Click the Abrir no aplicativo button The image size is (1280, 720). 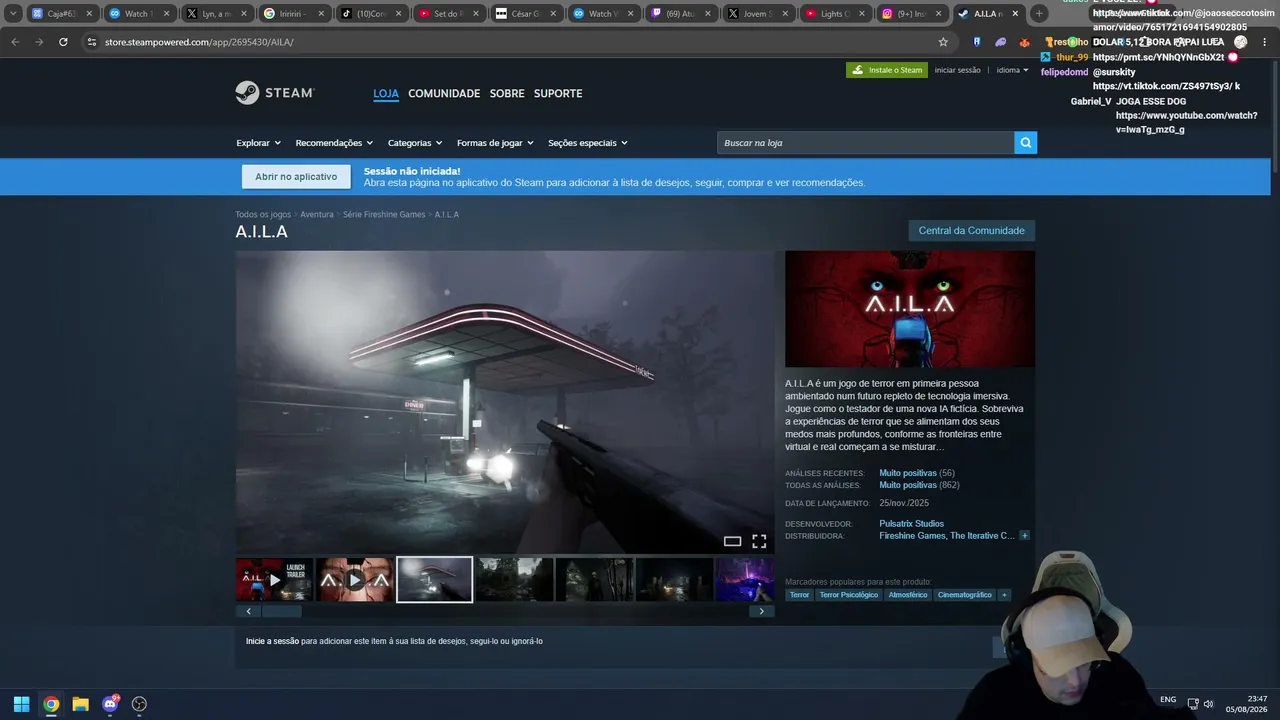pos(296,177)
